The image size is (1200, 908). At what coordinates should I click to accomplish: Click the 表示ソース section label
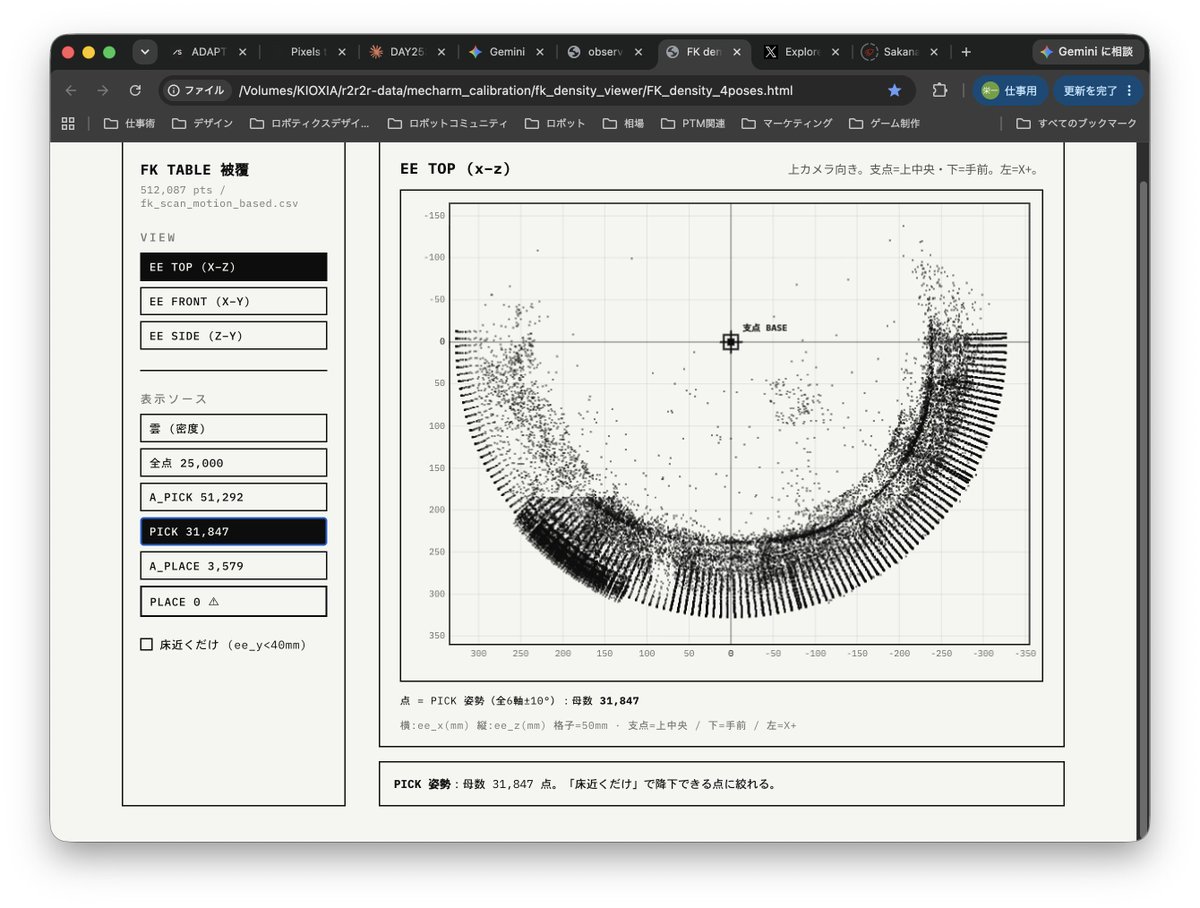[174, 399]
